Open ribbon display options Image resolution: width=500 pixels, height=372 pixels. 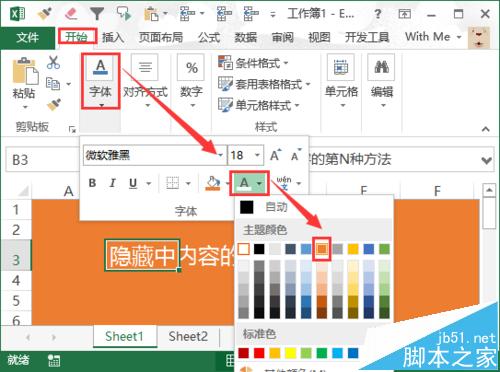404,14
